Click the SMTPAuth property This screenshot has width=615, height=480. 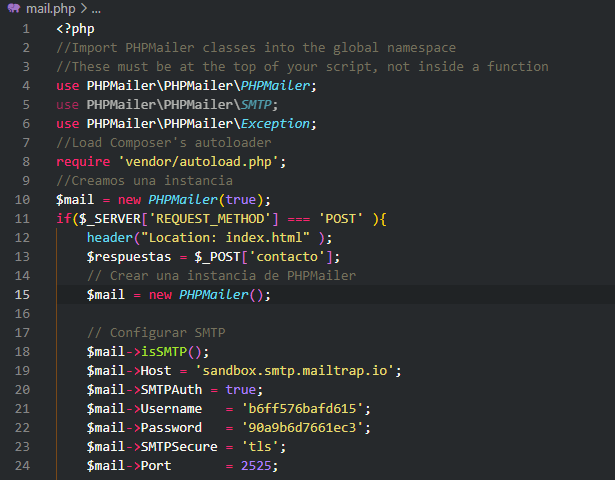(171, 390)
